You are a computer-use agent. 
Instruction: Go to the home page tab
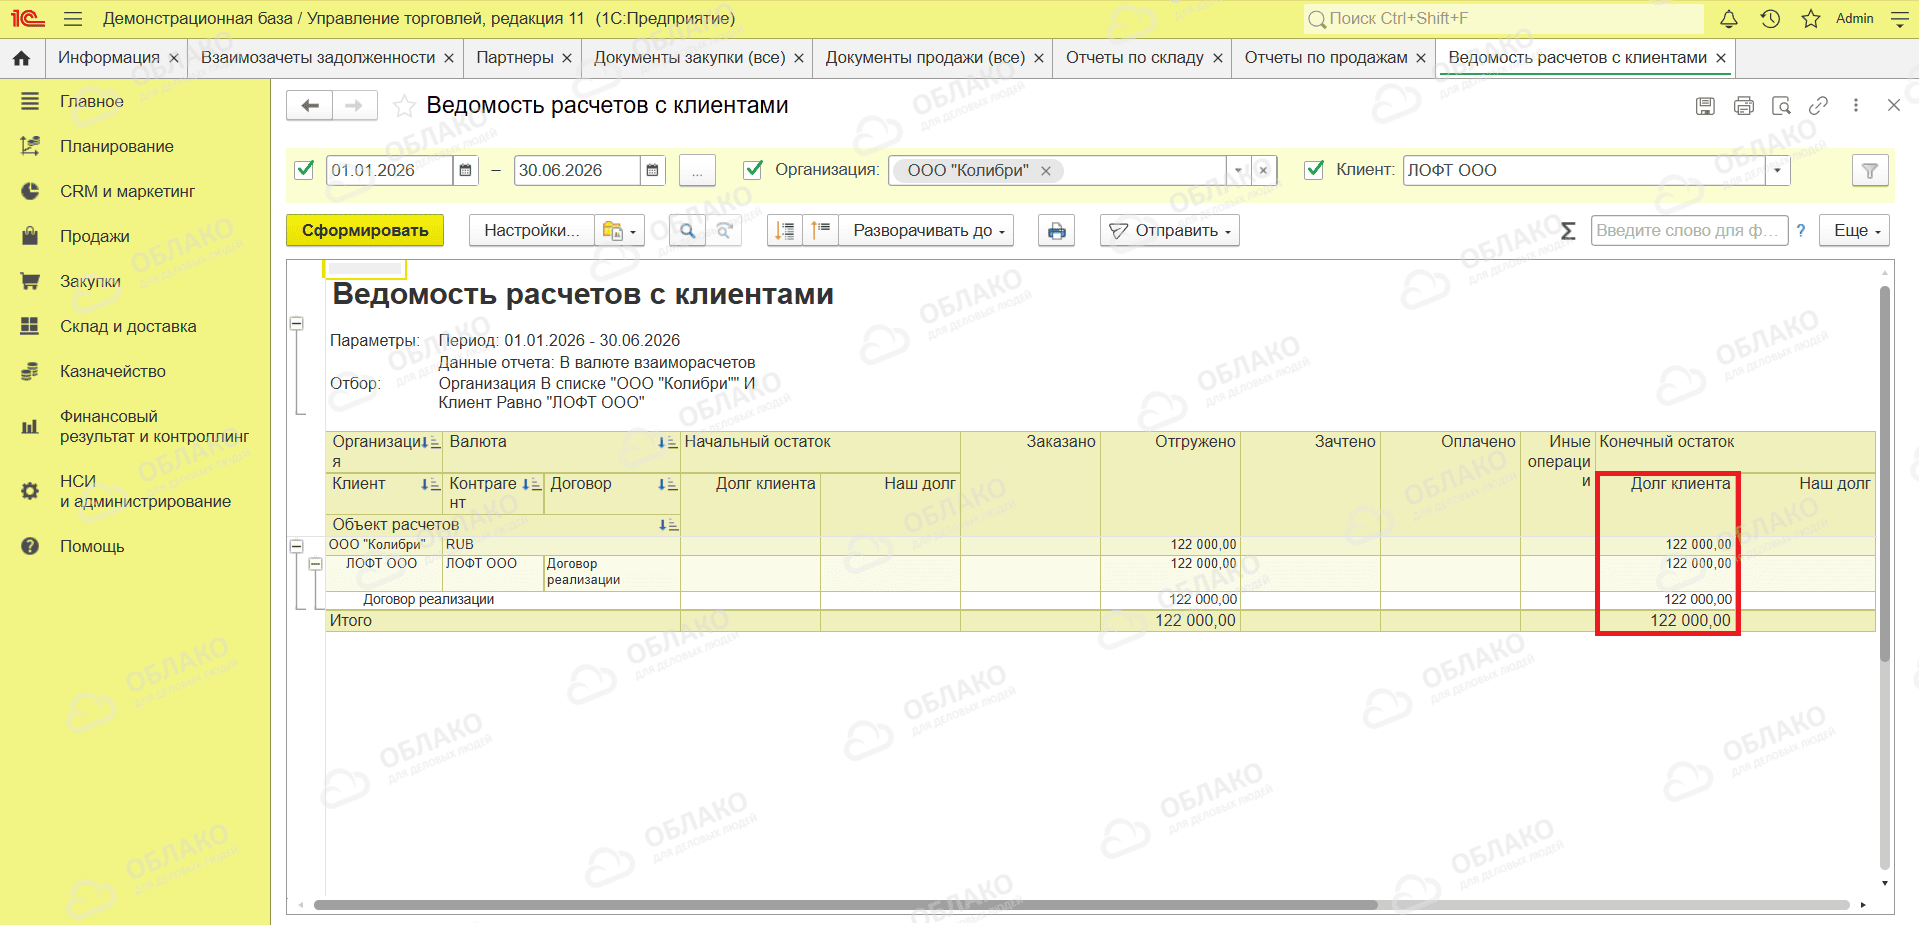[x=21, y=58]
